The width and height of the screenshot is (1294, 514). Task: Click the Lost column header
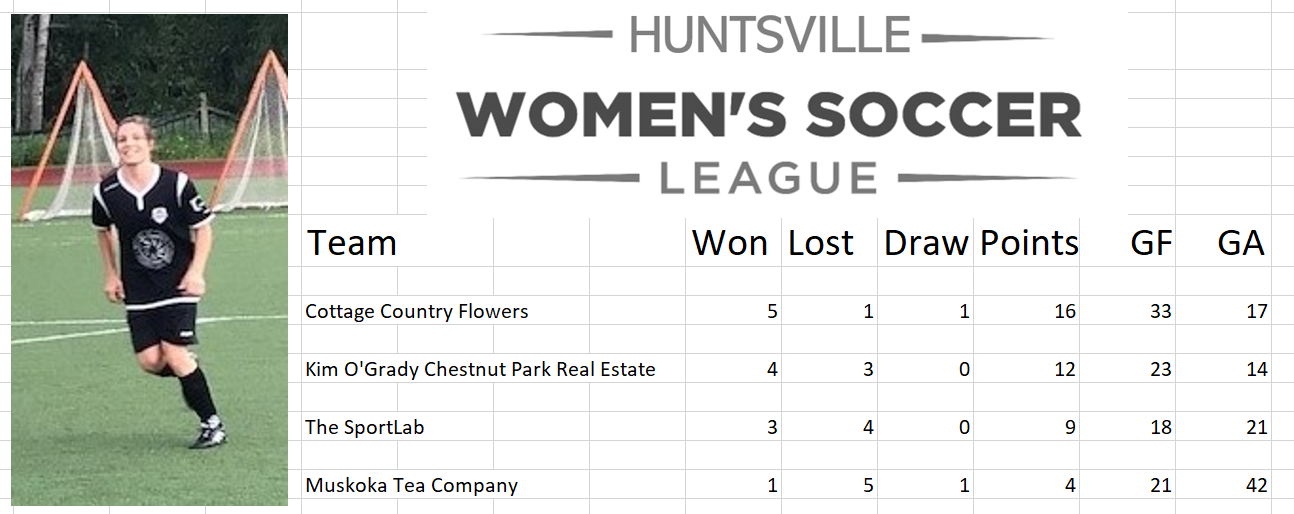tap(821, 243)
